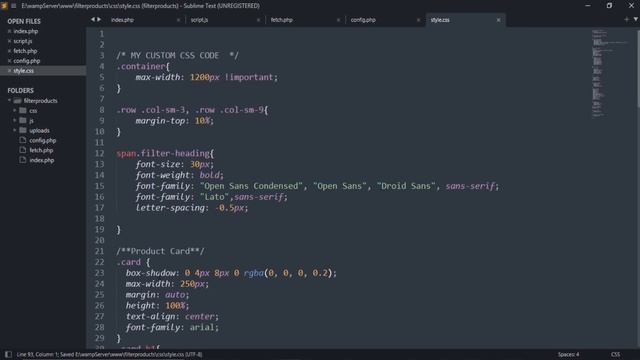Select the style.css tab
The image size is (640, 360).
440,20
